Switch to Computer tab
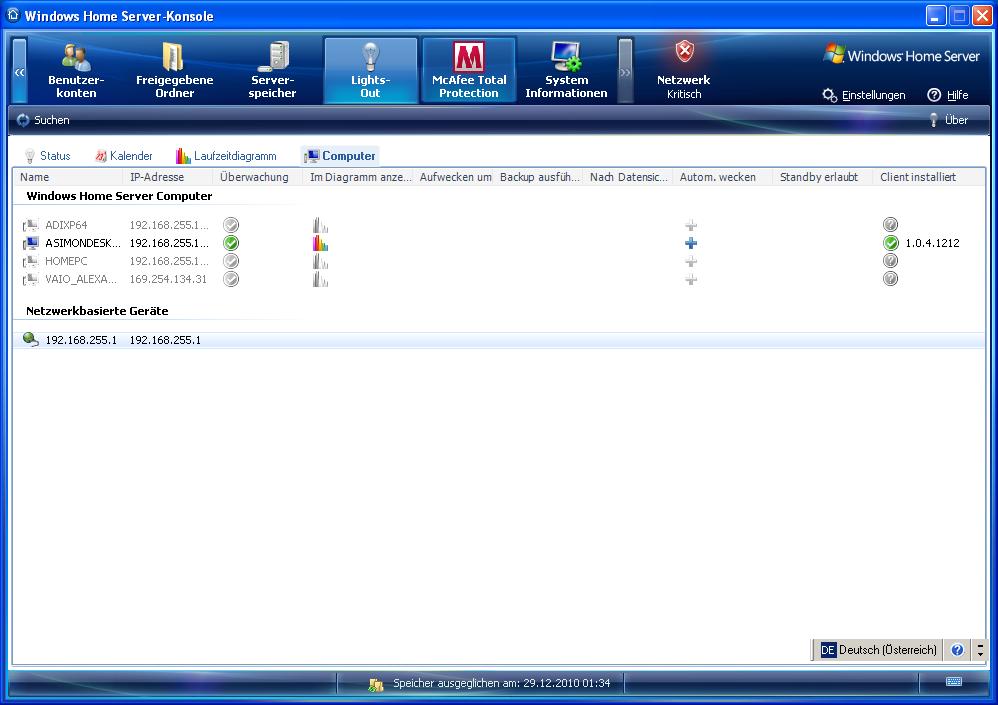 (x=340, y=156)
